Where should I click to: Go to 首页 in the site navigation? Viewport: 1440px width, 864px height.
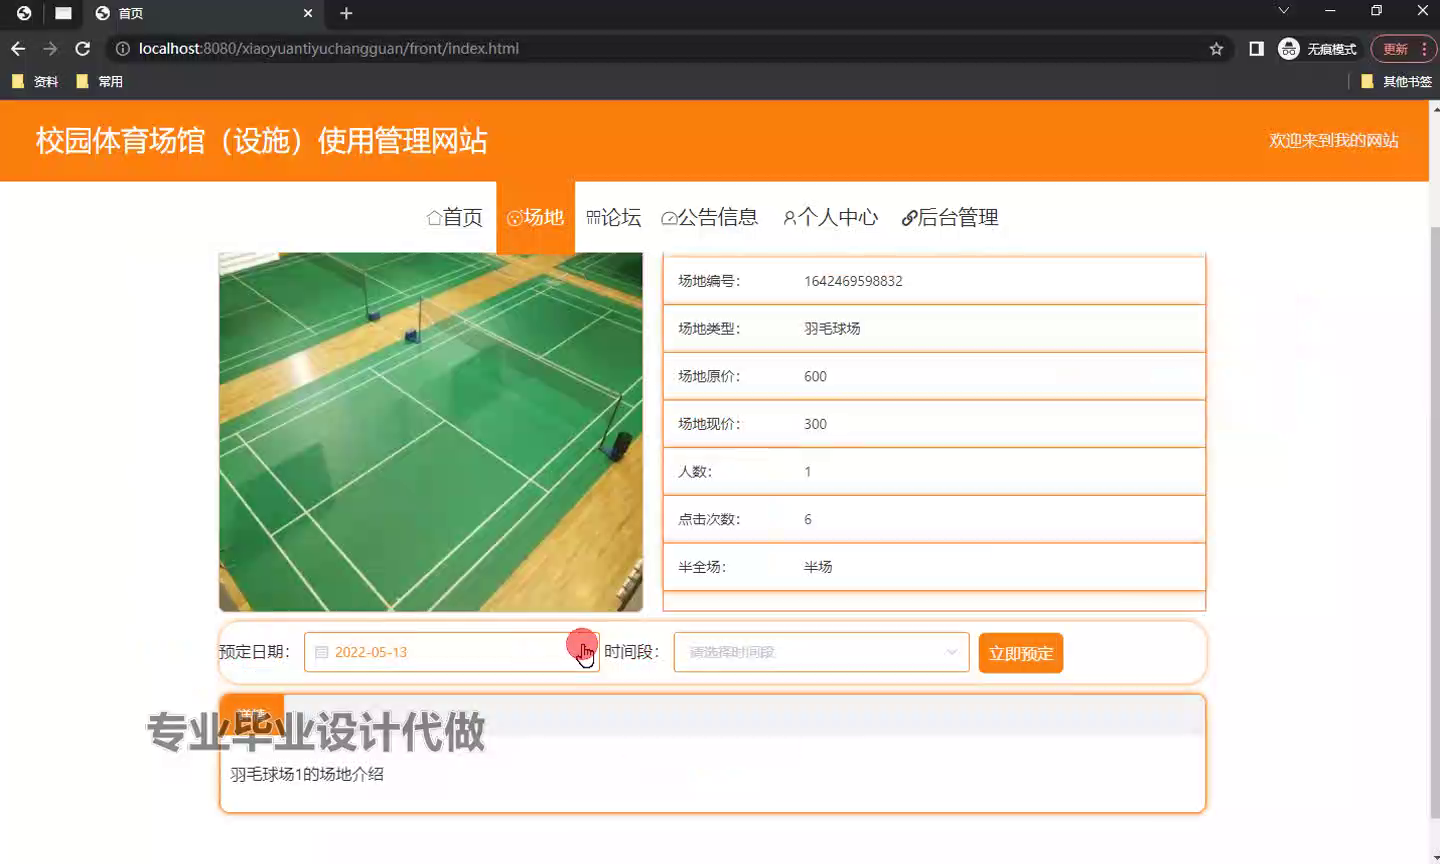tap(455, 217)
